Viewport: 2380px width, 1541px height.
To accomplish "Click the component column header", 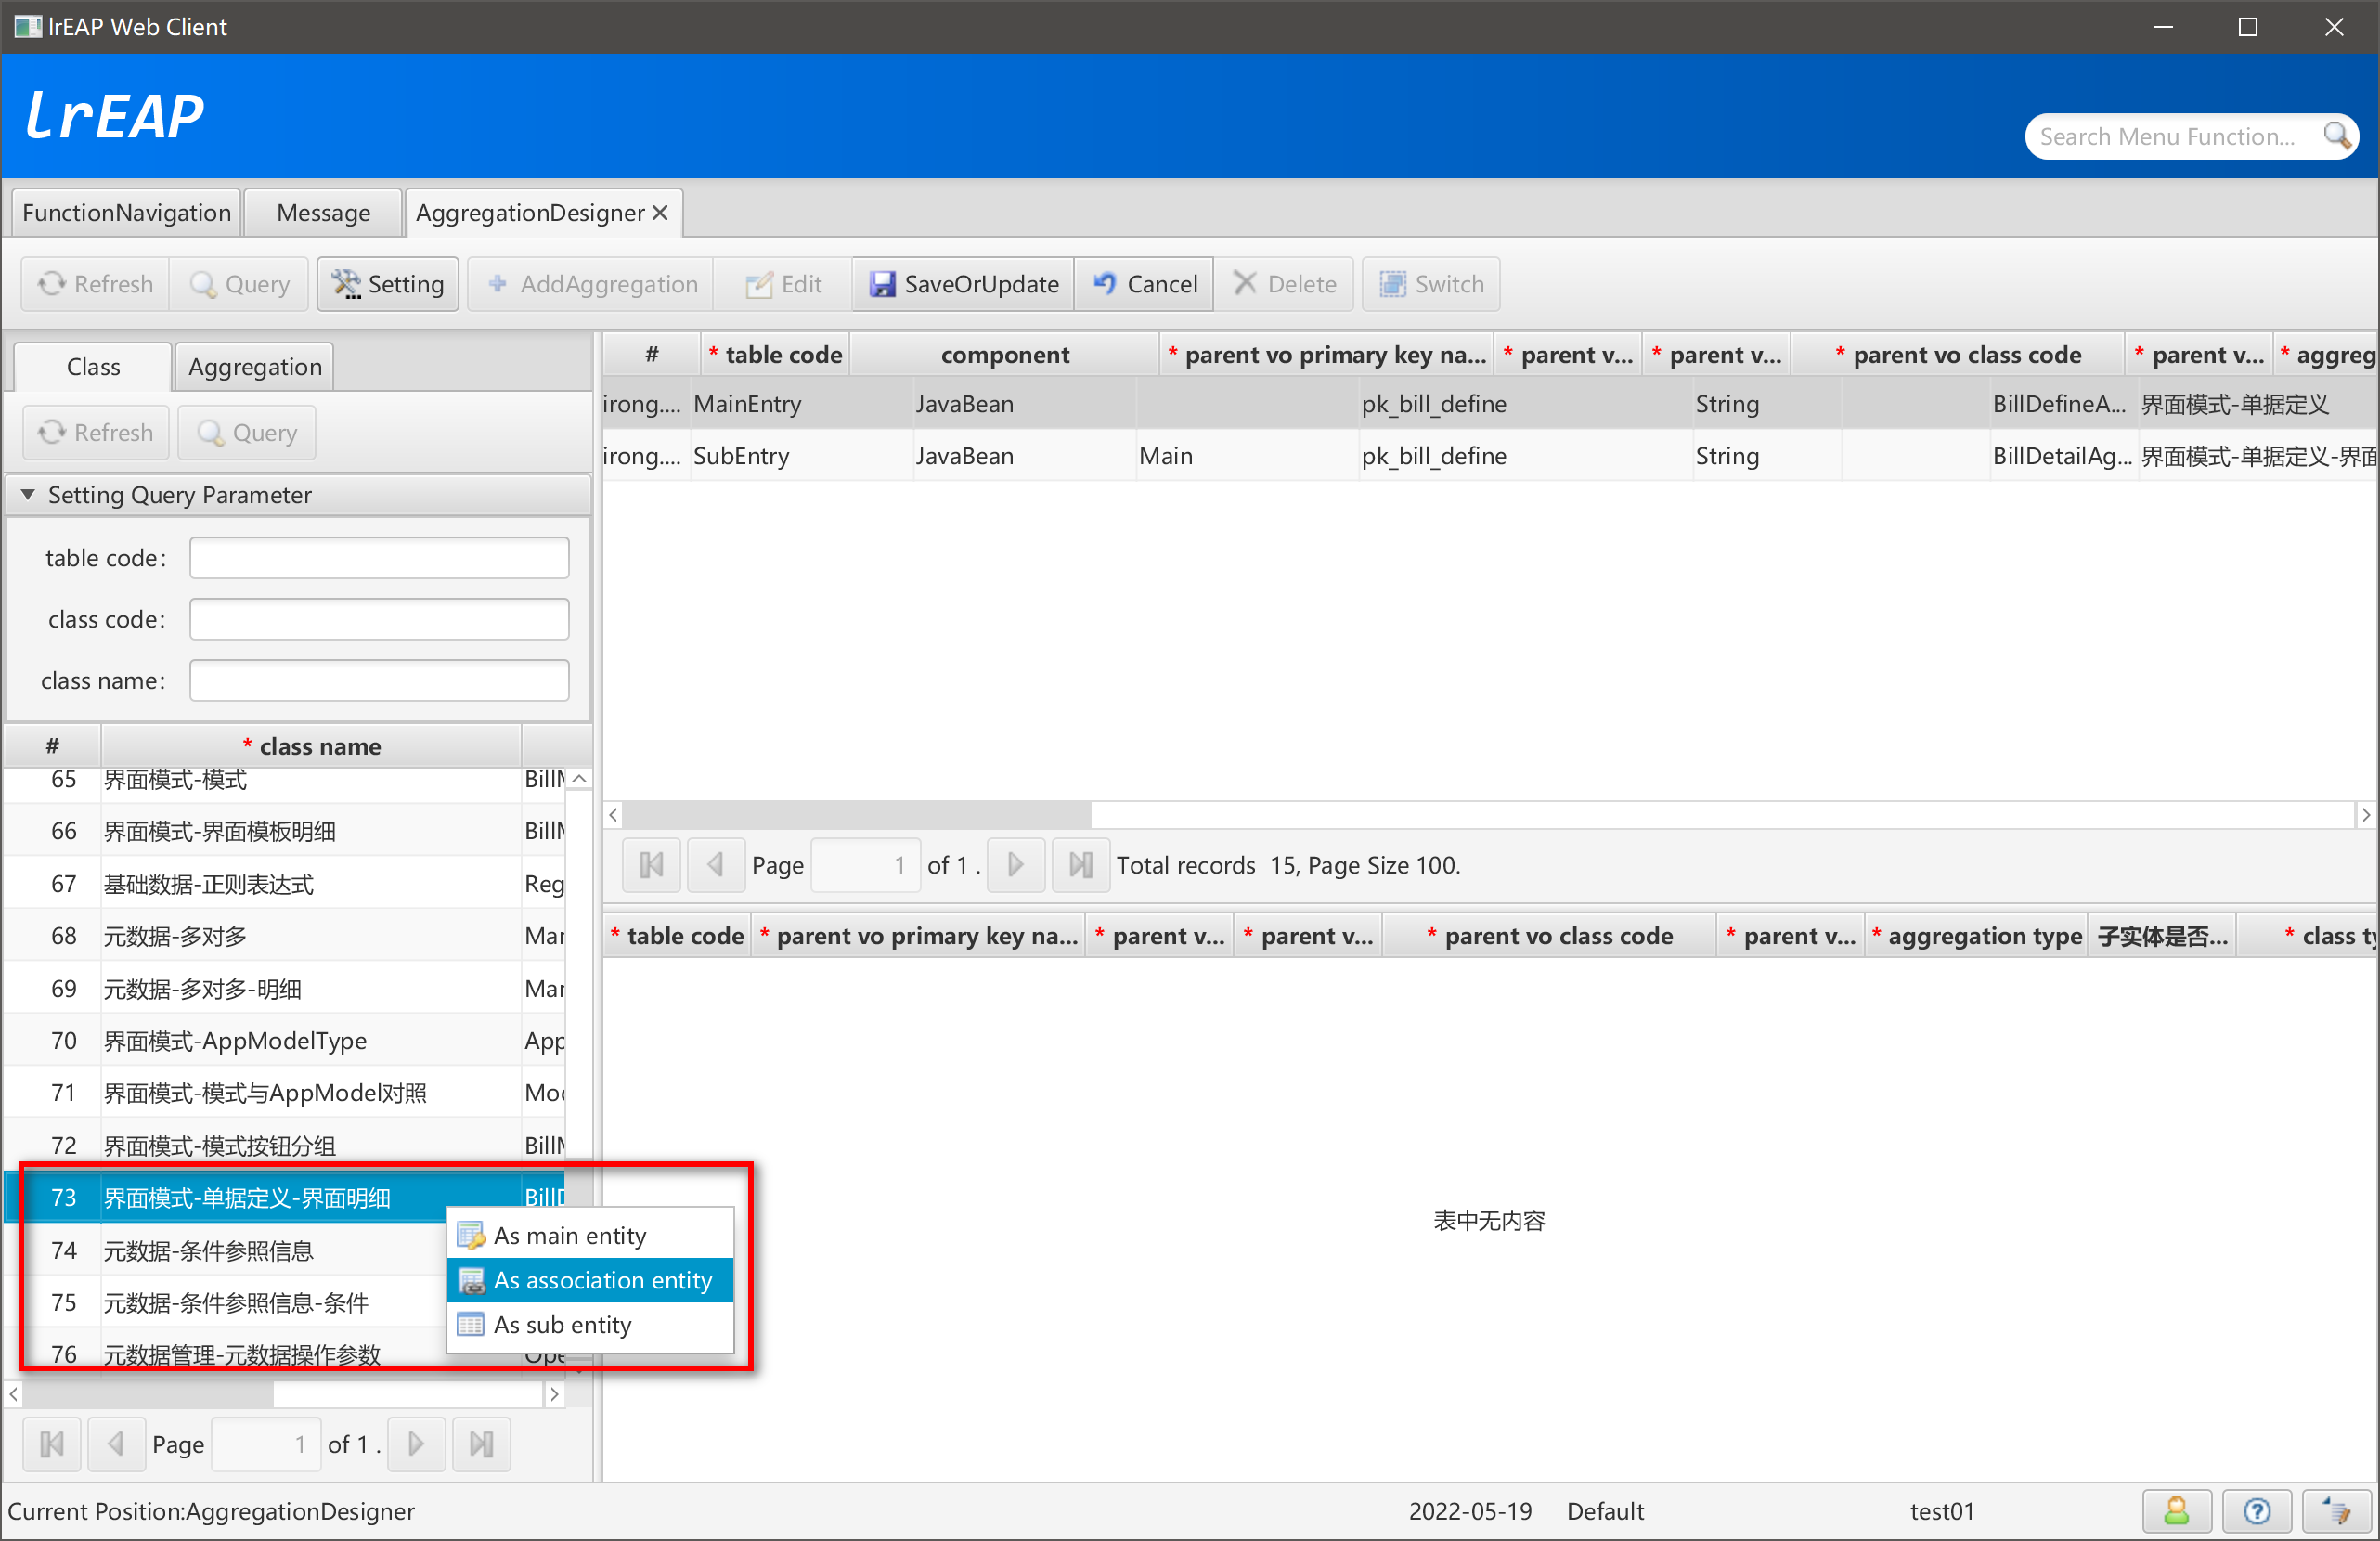I will [1005, 355].
